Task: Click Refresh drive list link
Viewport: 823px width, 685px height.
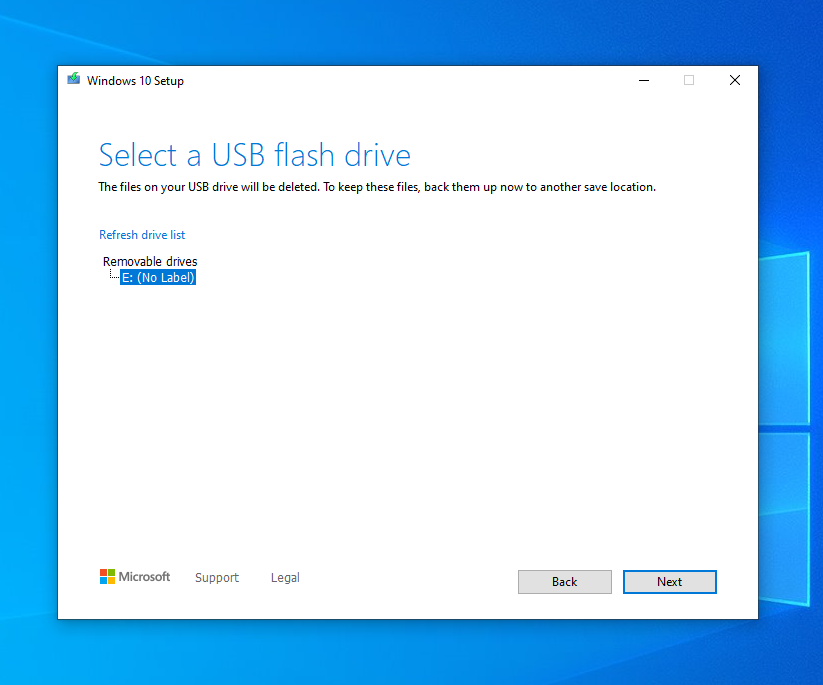Action: (142, 235)
